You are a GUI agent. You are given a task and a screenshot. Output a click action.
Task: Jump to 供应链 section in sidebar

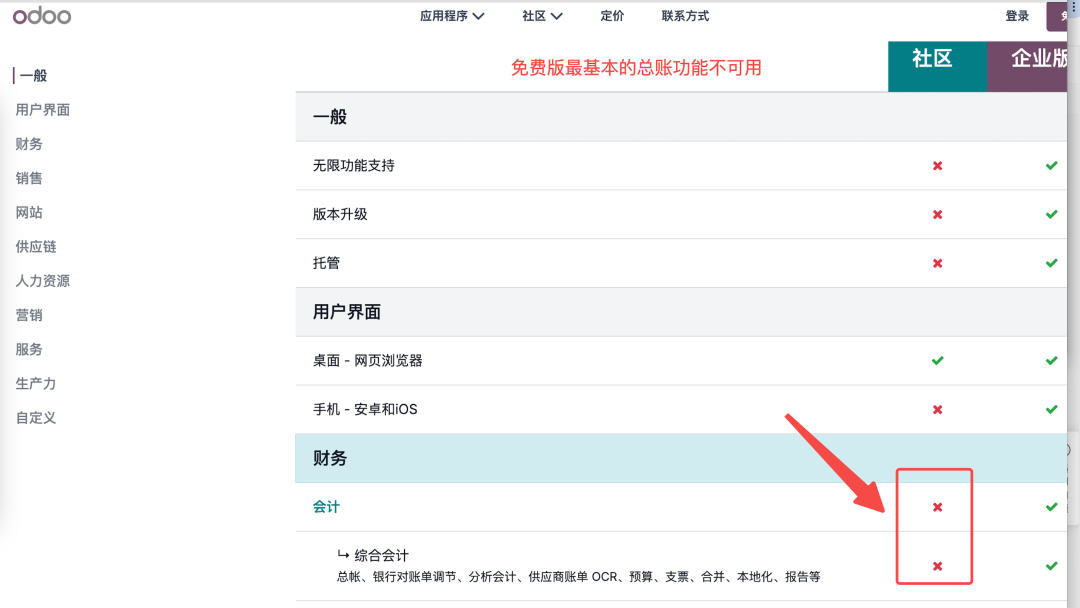coord(36,247)
